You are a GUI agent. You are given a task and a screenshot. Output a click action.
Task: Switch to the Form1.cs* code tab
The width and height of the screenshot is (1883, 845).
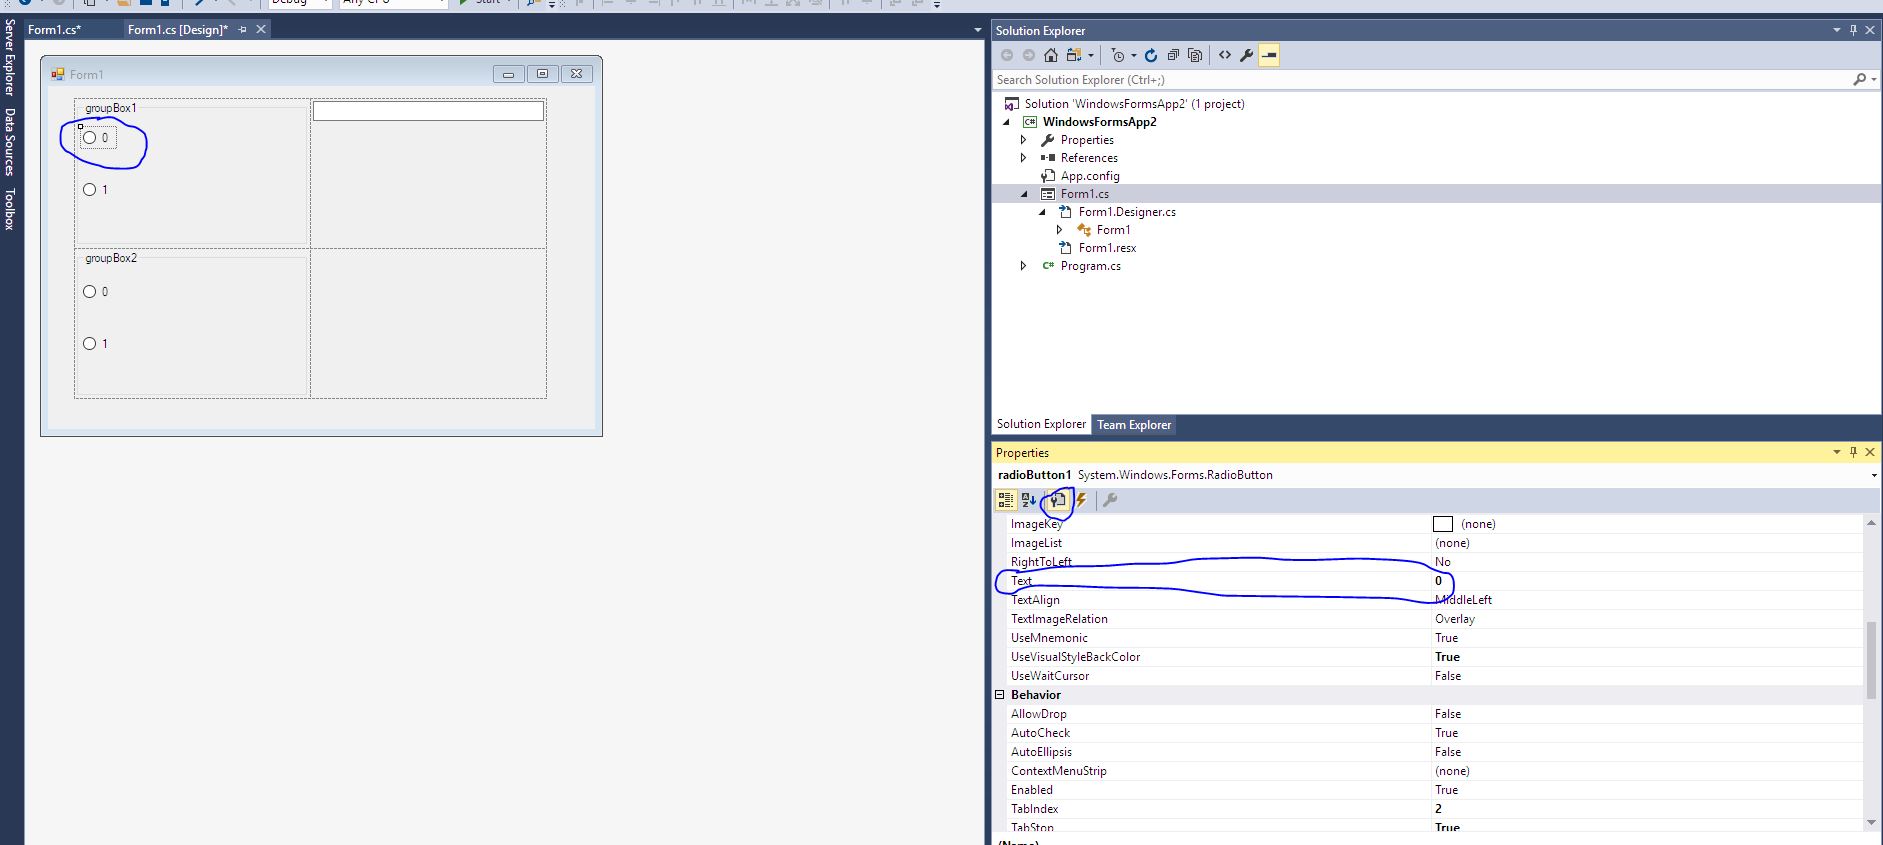coord(54,30)
